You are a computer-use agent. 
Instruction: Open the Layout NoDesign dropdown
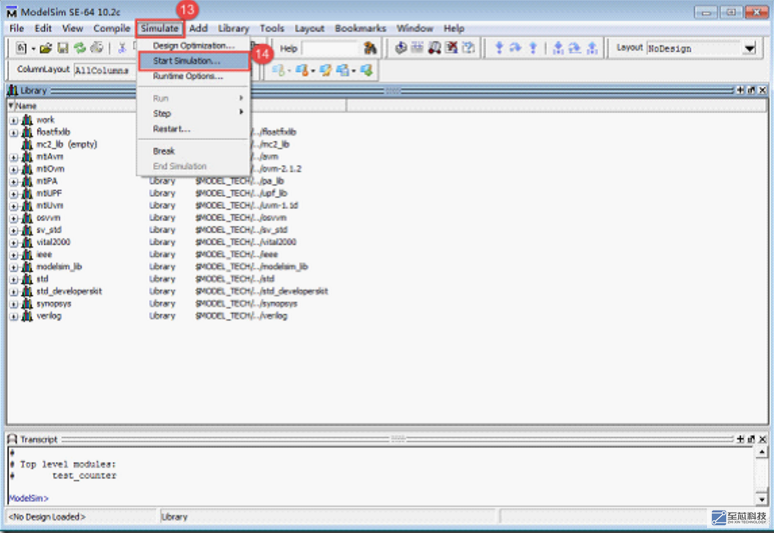750,48
